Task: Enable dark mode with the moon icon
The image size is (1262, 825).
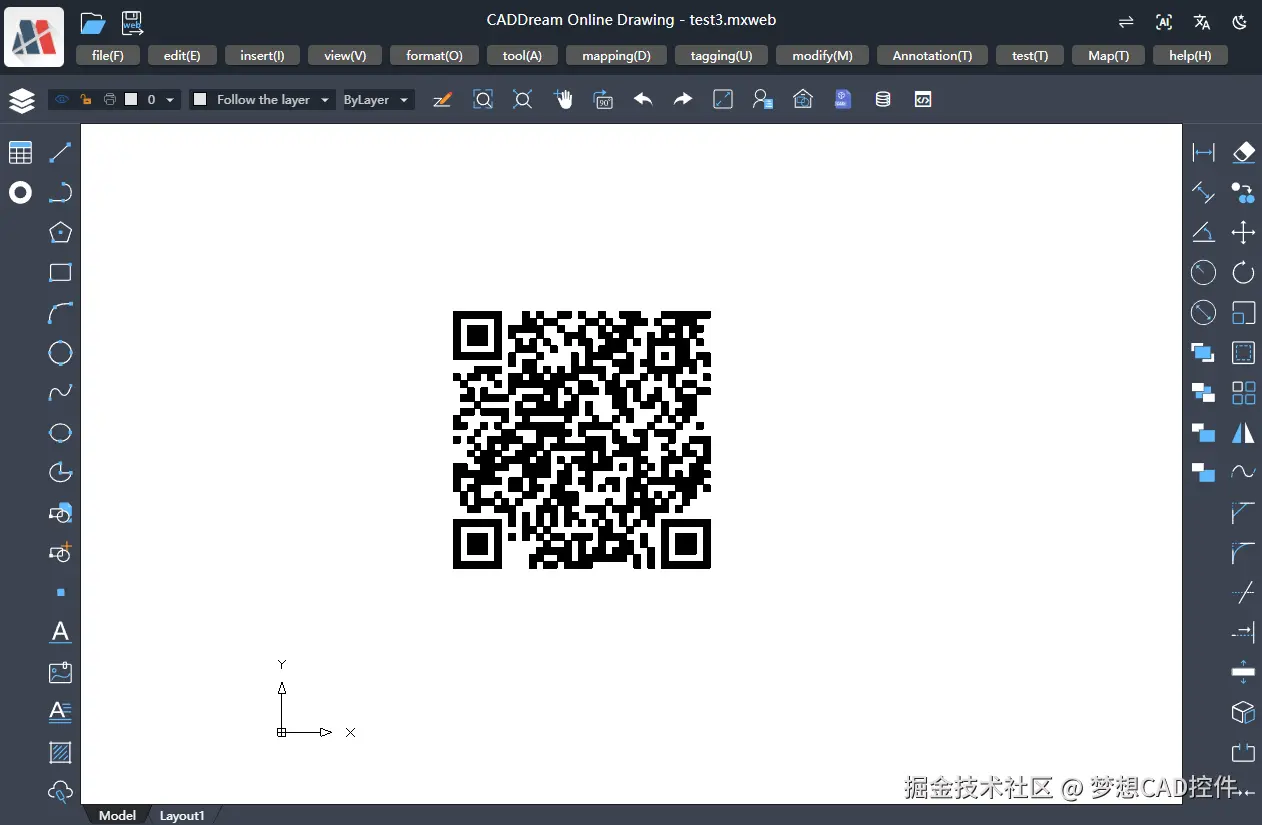Action: click(x=1240, y=21)
